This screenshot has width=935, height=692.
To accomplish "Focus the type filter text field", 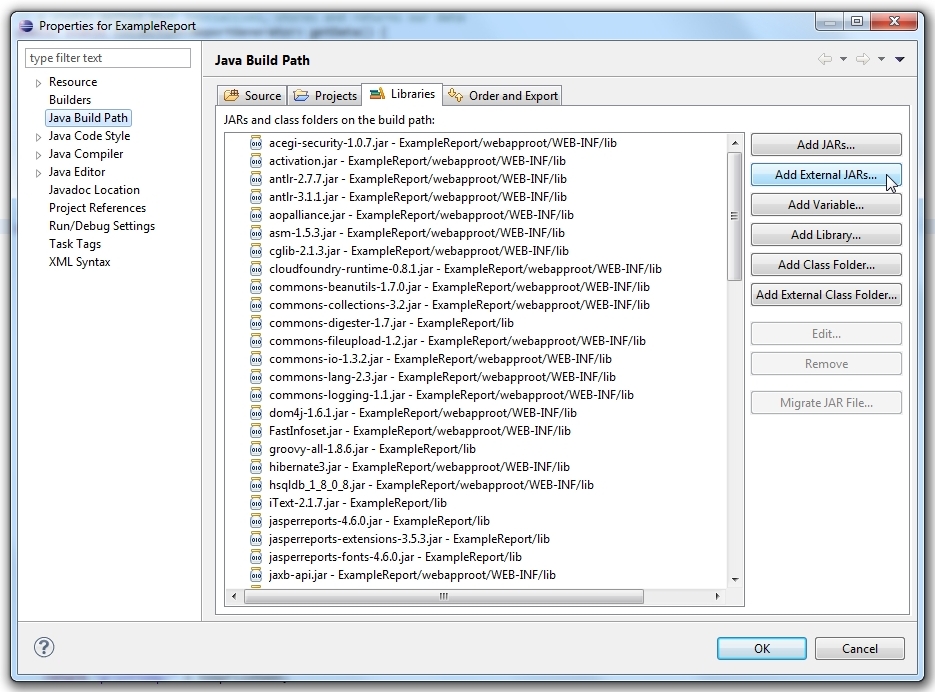I will click(x=108, y=58).
